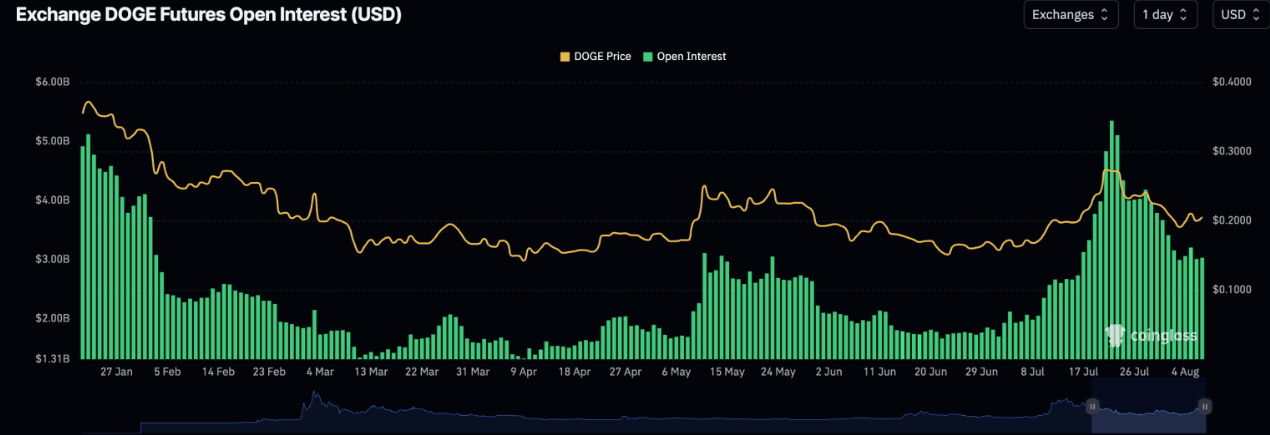Image resolution: width=1270 pixels, height=435 pixels.
Task: Click the right range slider handle
Action: (1205, 406)
